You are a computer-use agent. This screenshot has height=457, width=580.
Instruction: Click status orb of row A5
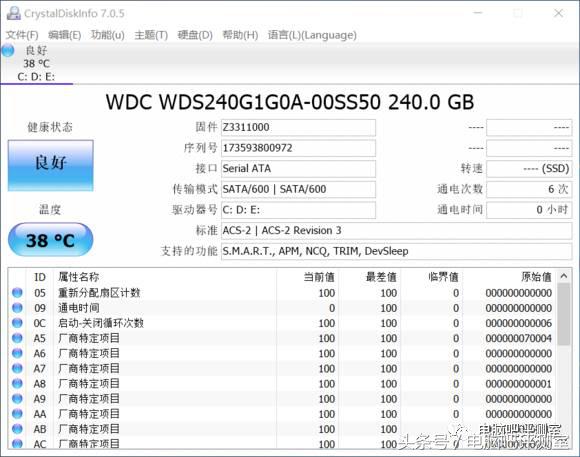17,338
